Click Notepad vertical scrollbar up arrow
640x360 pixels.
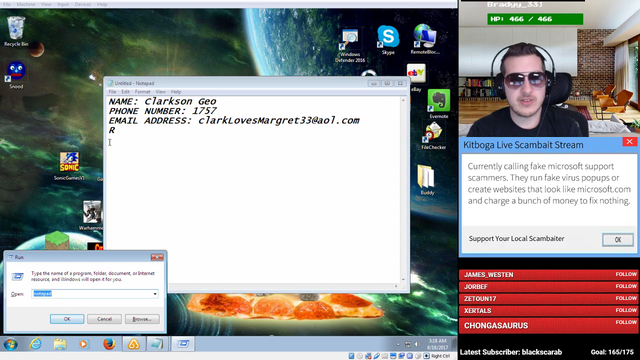pos(403,100)
